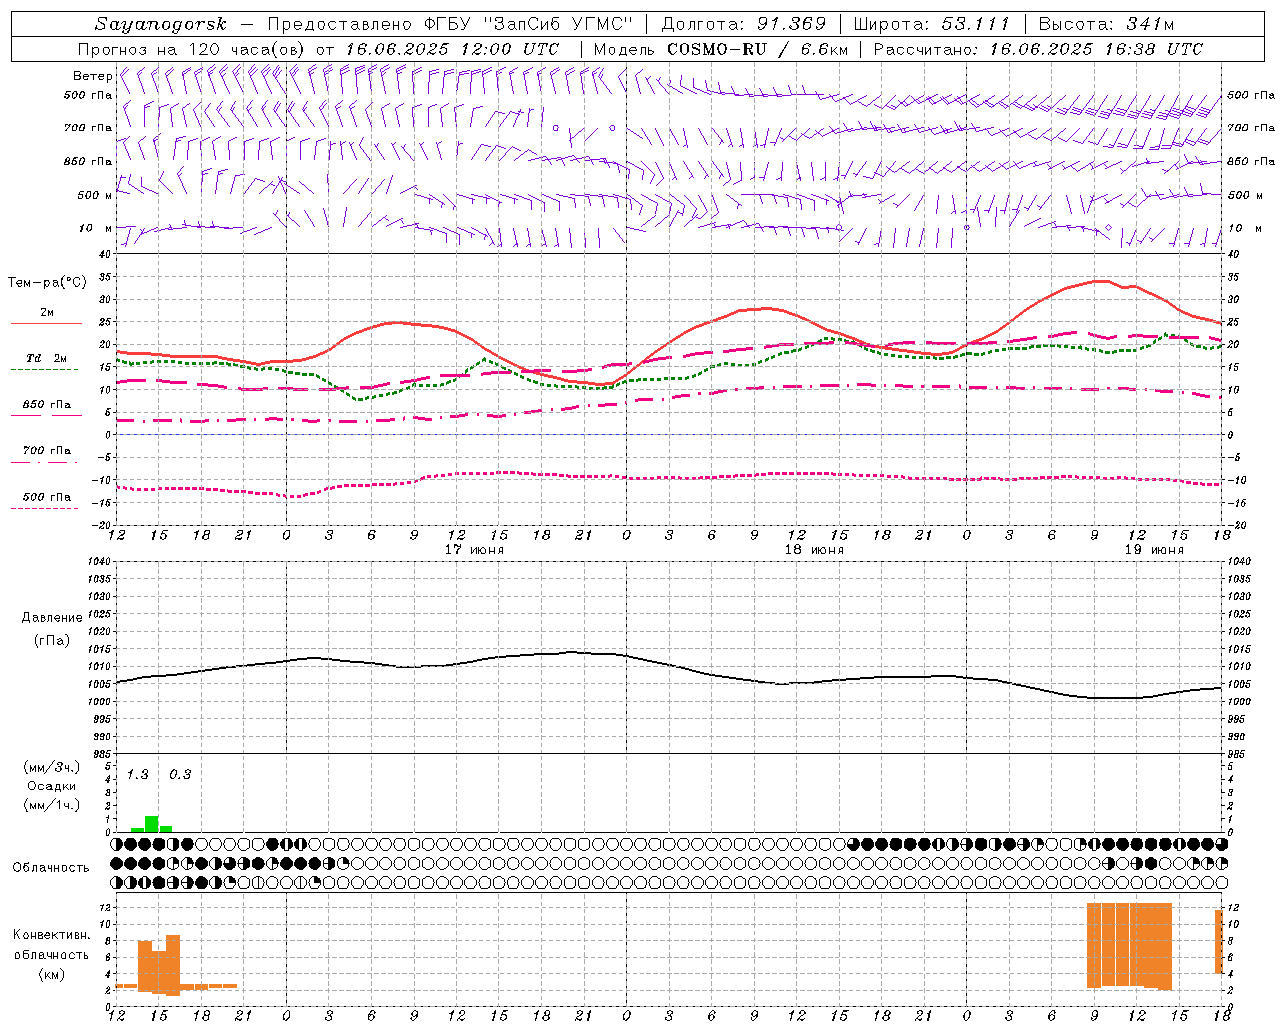The image size is (1280, 1024).
Task: Click the "Td 2м" dew point legend entry
Action: [46, 358]
